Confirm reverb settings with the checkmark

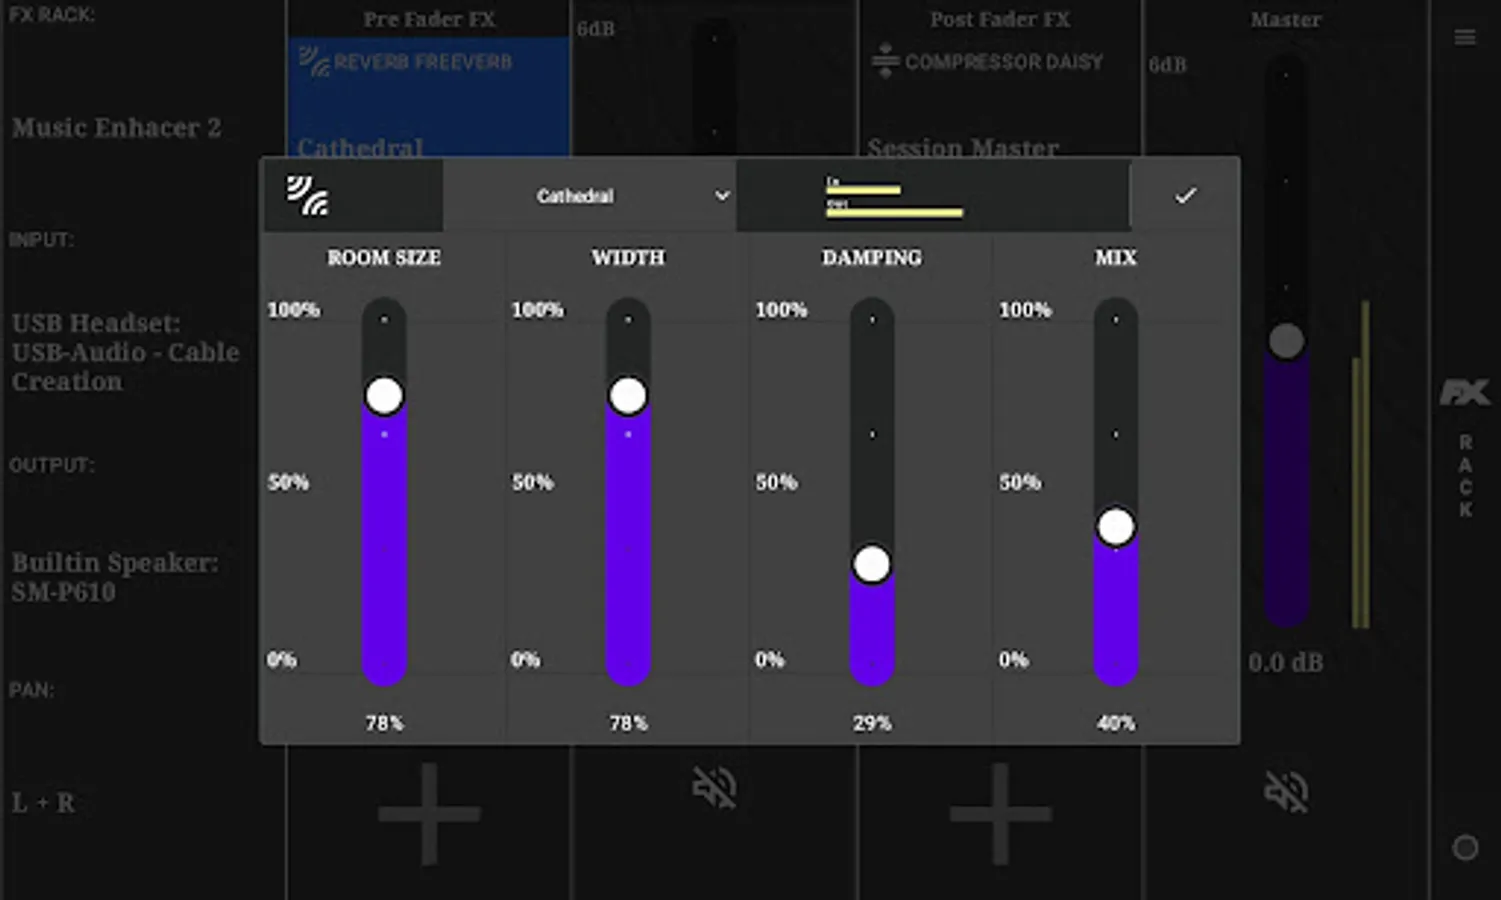click(1185, 195)
